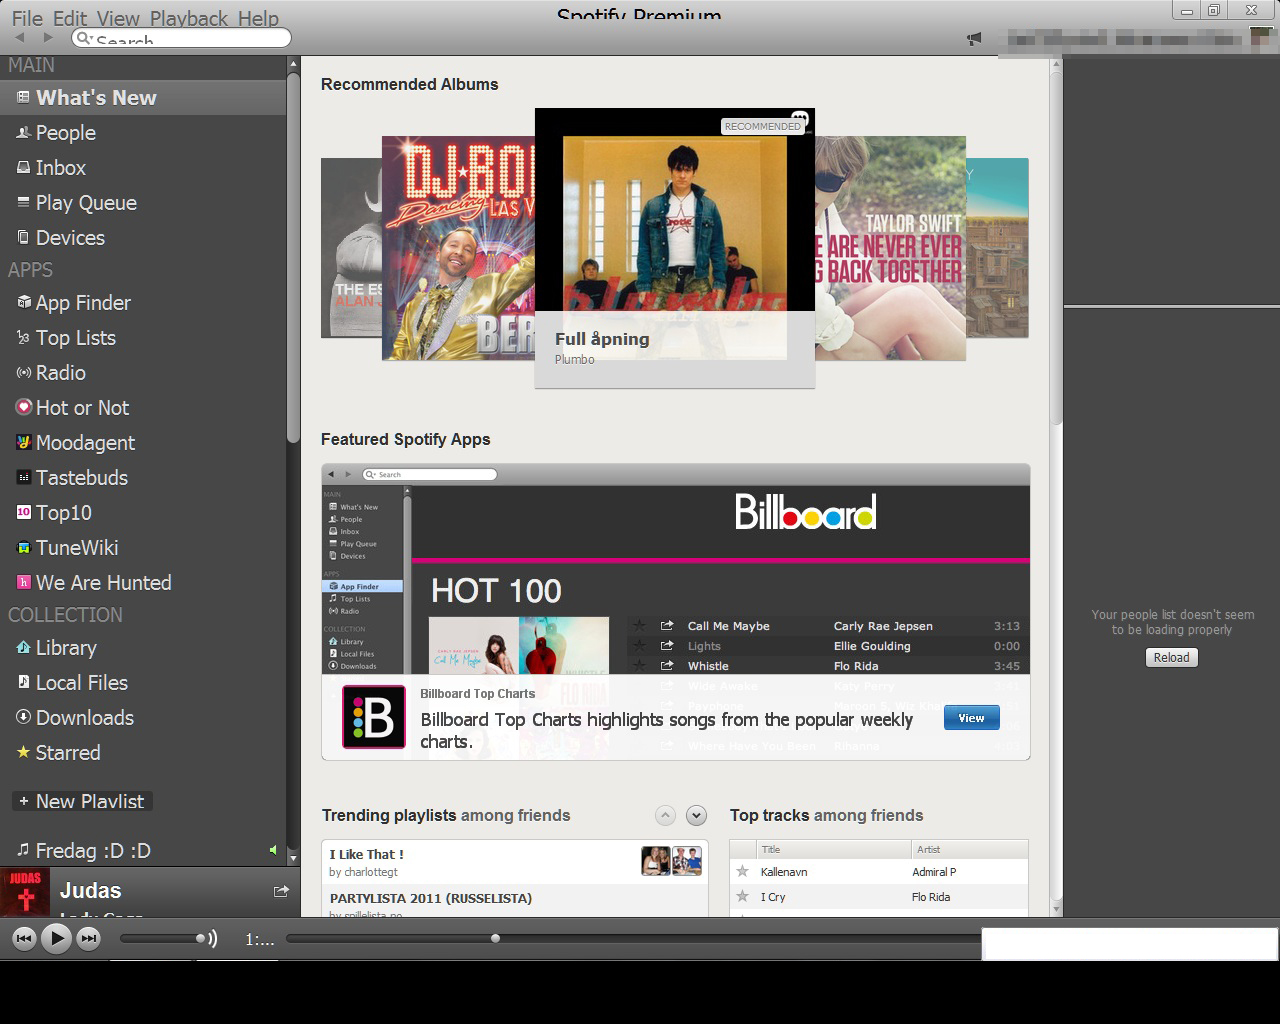Click the Tastebuds app icon
Viewport: 1280px width, 1024px height.
pos(24,477)
